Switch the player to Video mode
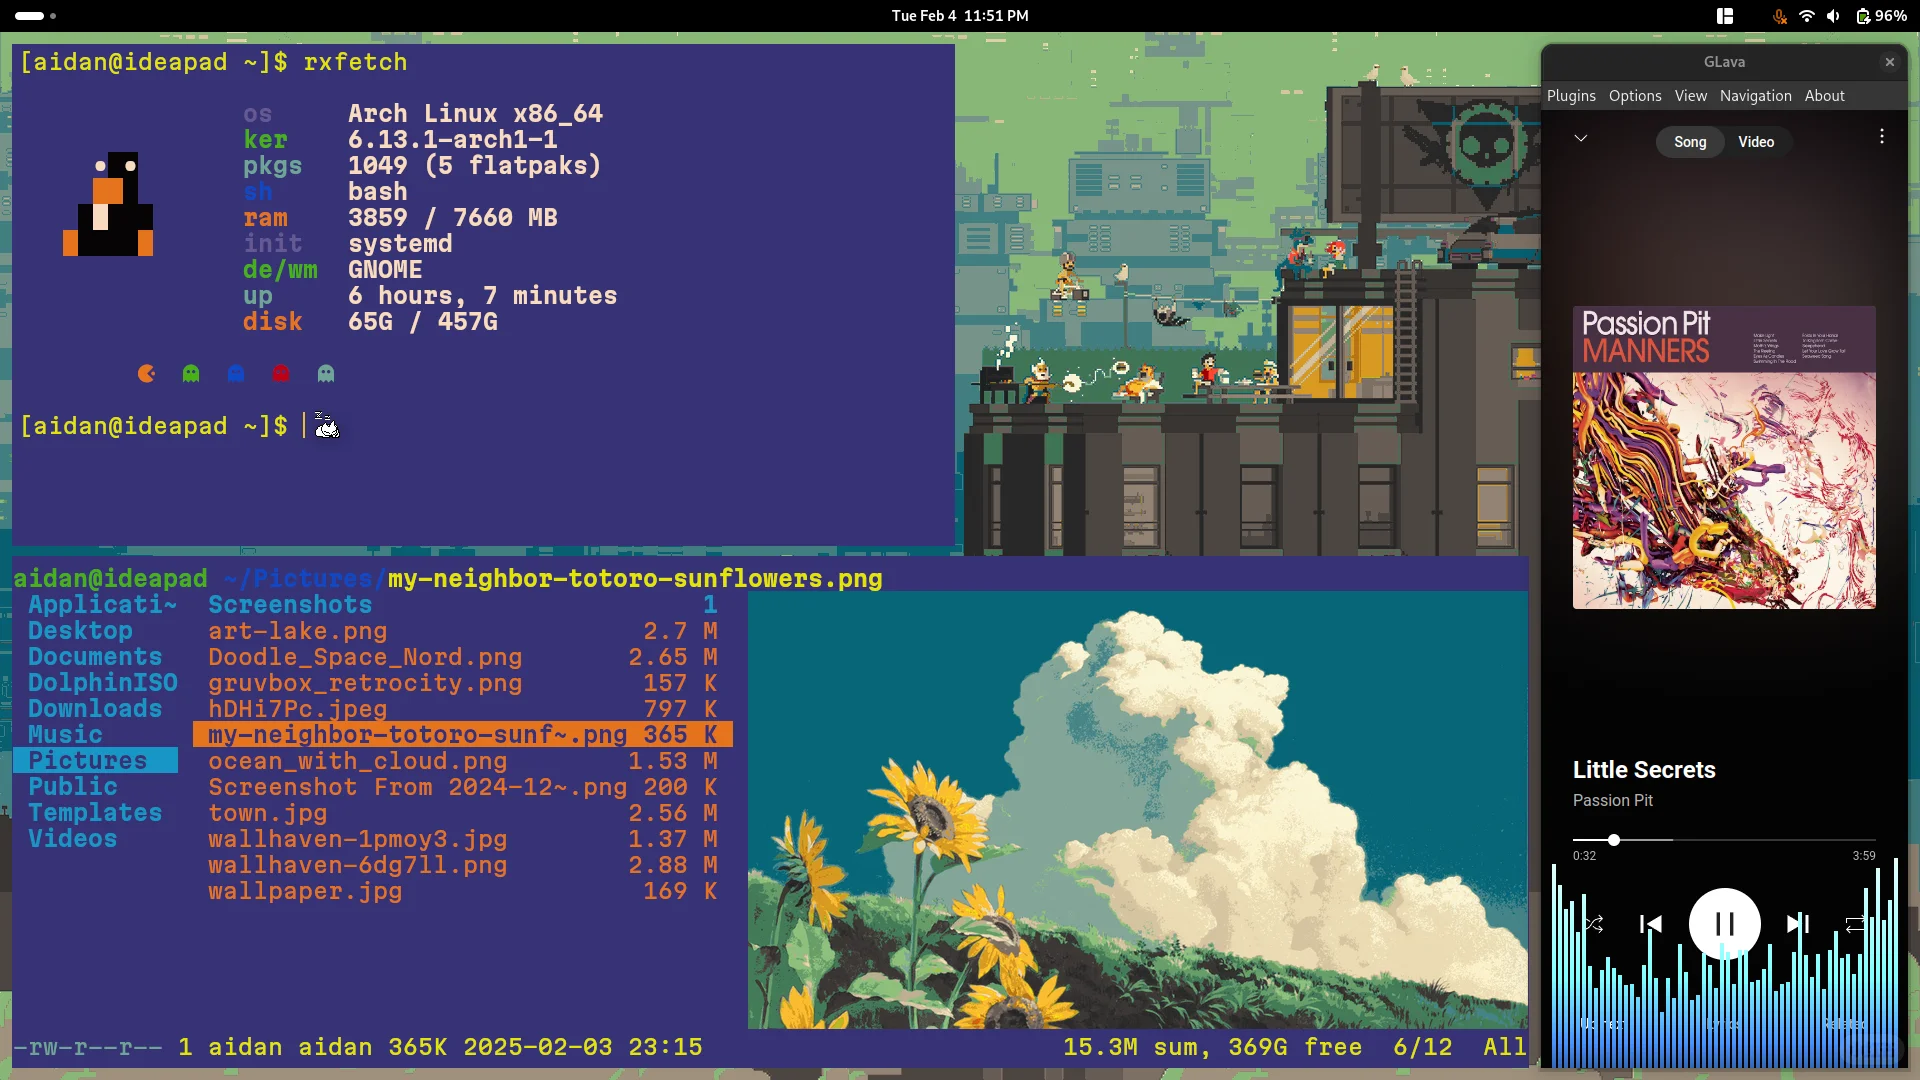1920x1080 pixels. (x=1756, y=142)
